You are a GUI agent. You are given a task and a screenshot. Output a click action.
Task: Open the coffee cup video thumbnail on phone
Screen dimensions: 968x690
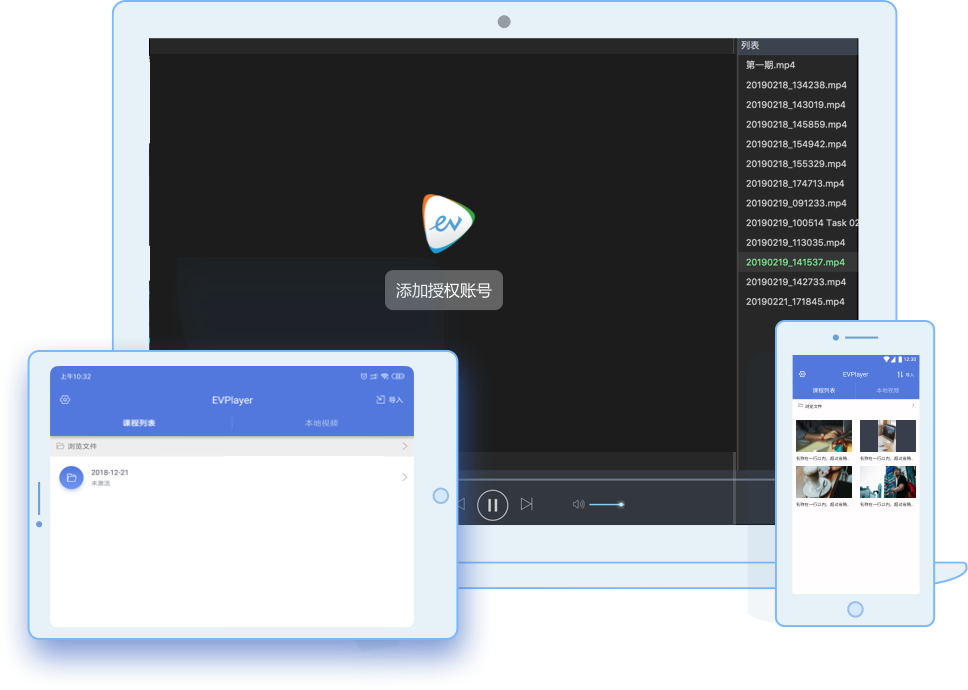824,482
